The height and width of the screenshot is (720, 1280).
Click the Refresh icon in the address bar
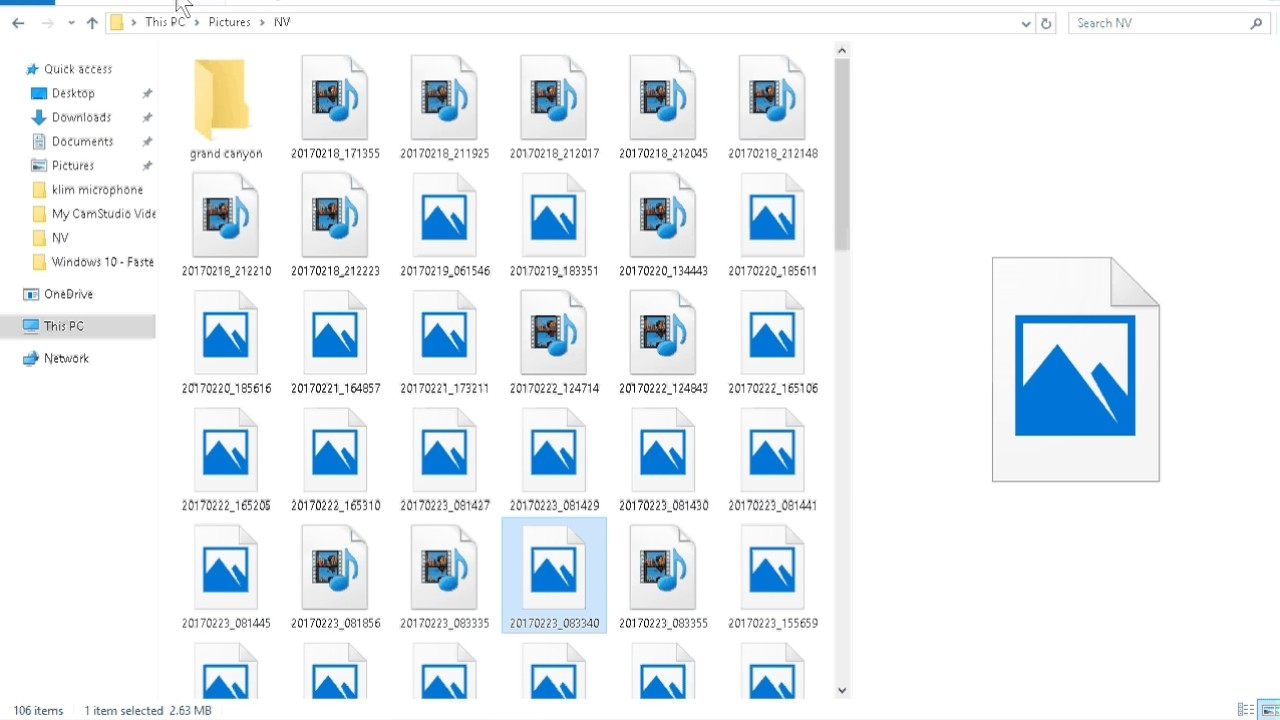[x=1045, y=22]
